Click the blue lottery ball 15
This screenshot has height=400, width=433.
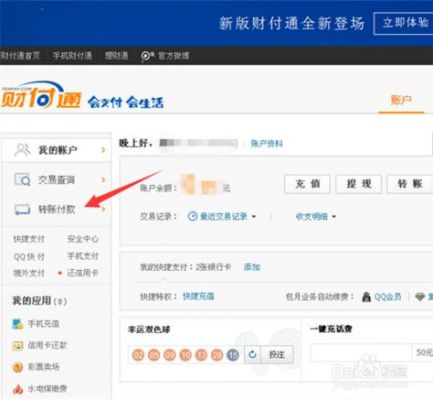233,355
